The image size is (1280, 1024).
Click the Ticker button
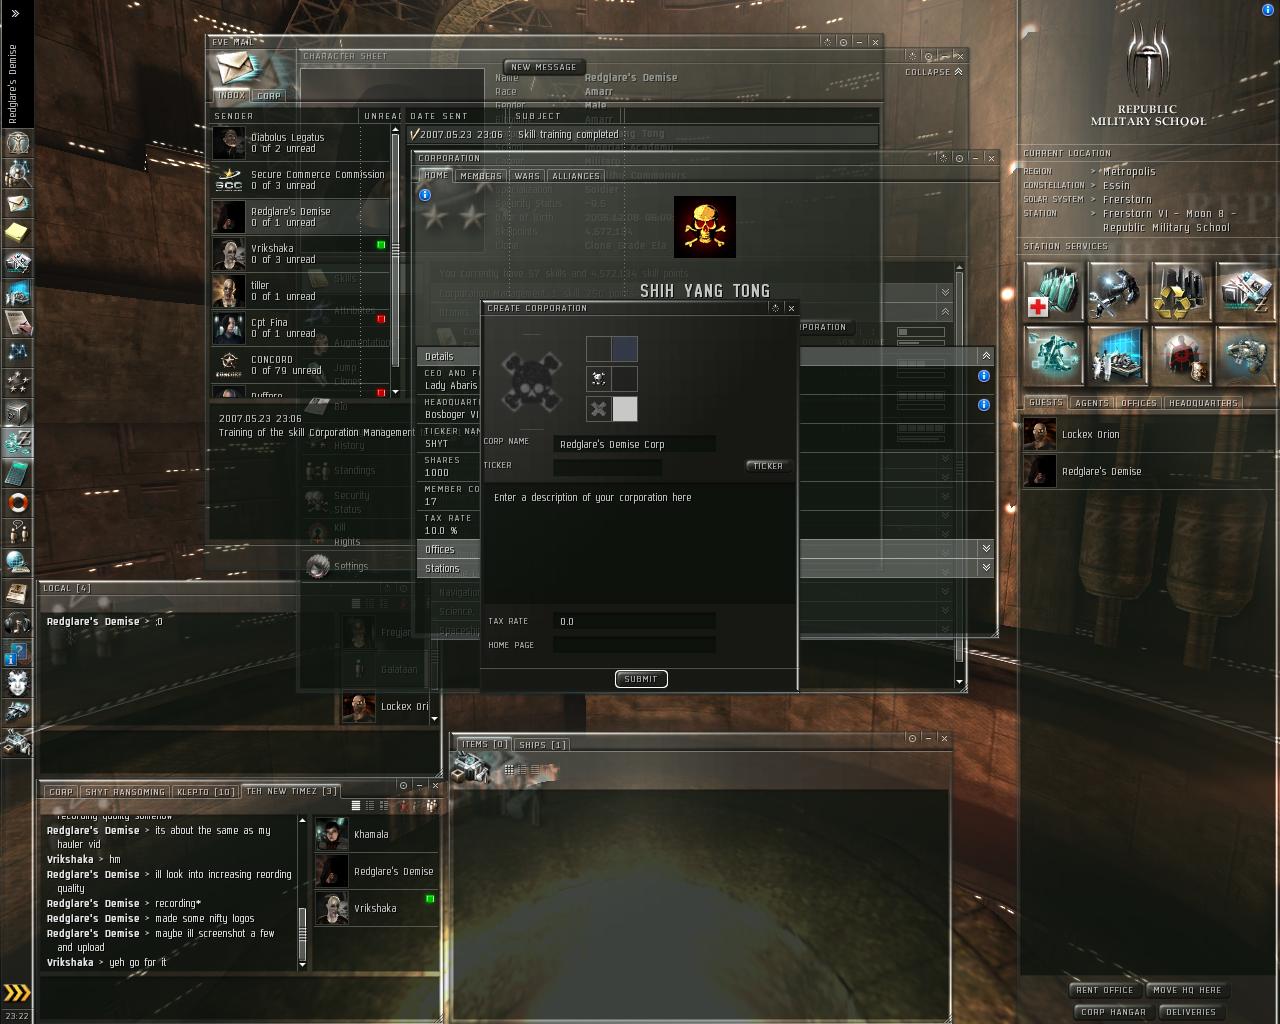tap(768, 466)
